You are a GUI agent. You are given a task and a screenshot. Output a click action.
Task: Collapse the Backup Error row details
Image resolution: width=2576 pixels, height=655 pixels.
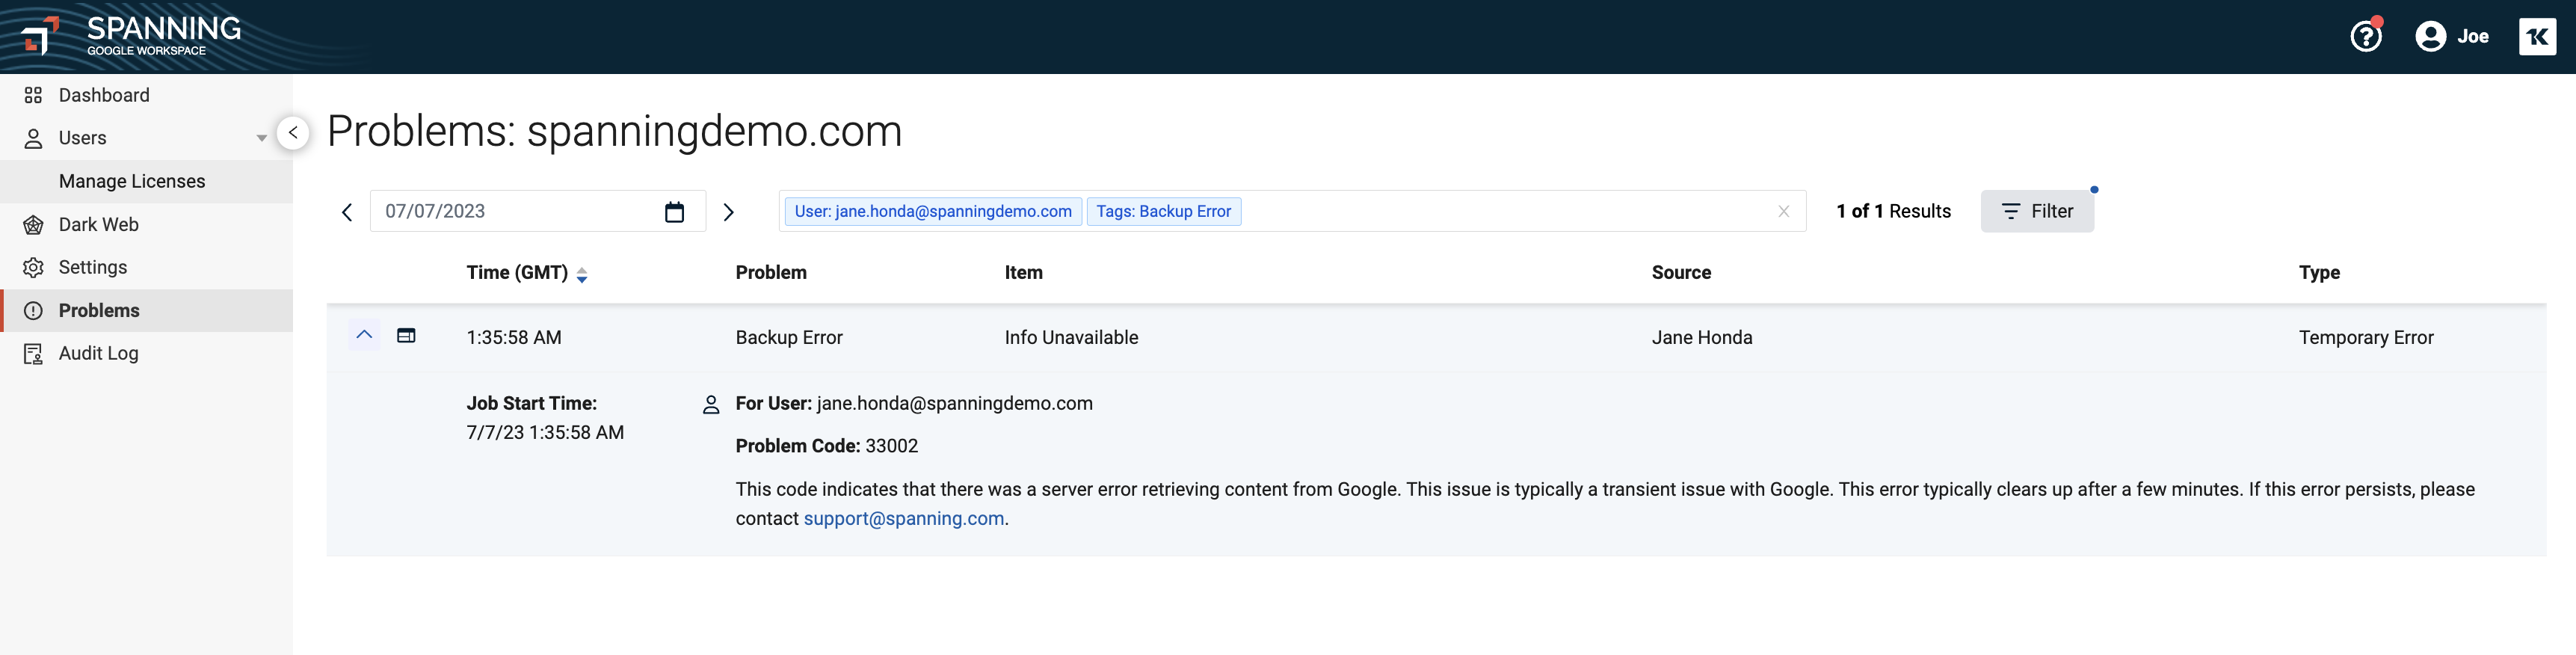[364, 335]
